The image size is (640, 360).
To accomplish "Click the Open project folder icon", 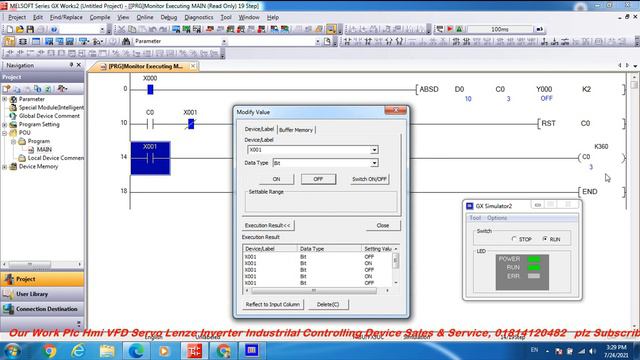I will tap(20, 29).
